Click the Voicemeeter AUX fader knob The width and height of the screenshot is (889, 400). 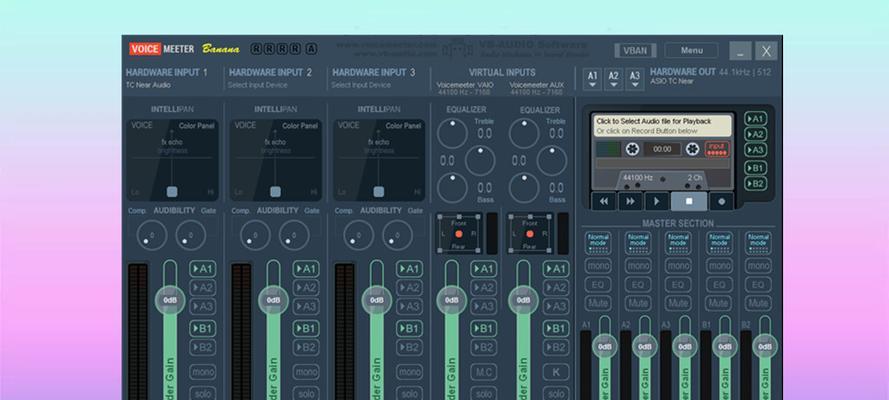click(x=523, y=300)
